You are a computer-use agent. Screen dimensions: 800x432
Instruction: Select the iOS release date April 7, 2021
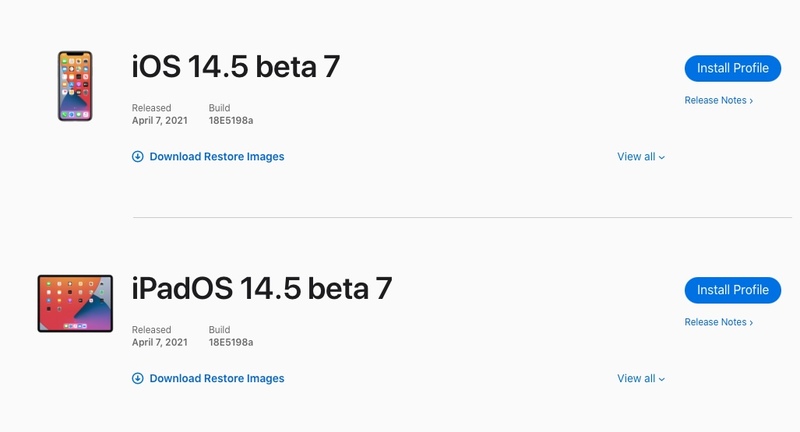(x=160, y=121)
